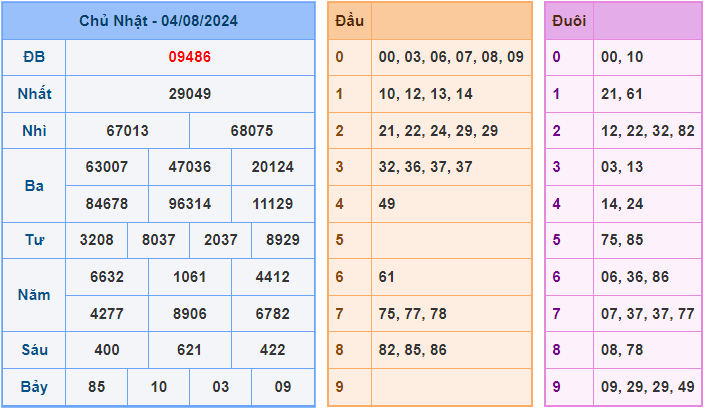Select second prize number 68075
Image resolution: width=705 pixels, height=409 pixels.
tap(251, 131)
